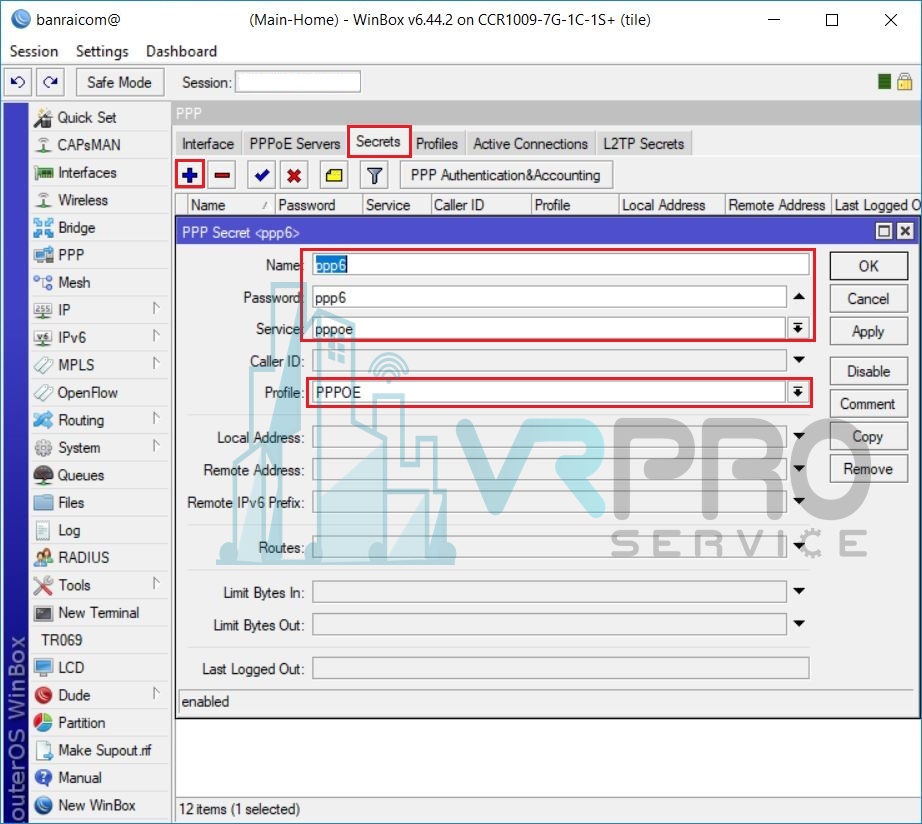Open the filter funnel tool
This screenshot has height=824, width=922.
pyautogui.click(x=374, y=175)
